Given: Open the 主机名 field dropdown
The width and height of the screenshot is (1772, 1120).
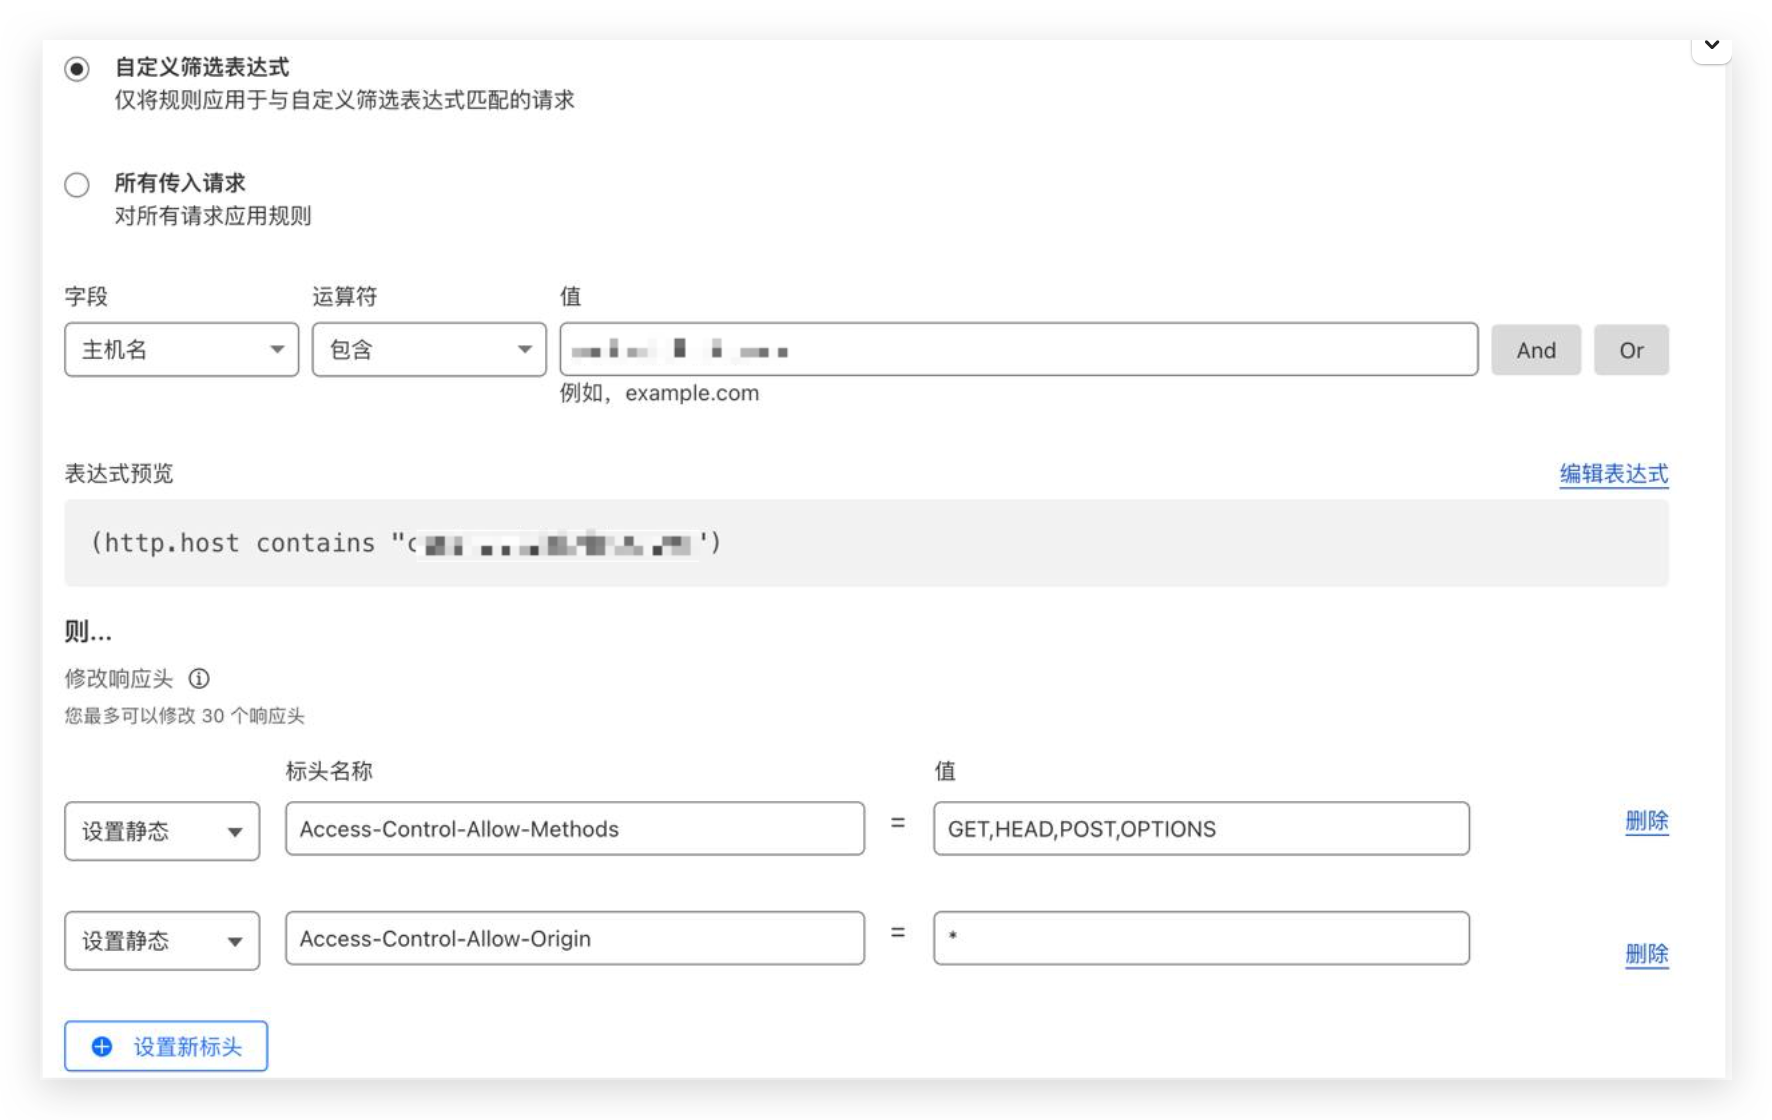Looking at the screenshot, I should (181, 349).
